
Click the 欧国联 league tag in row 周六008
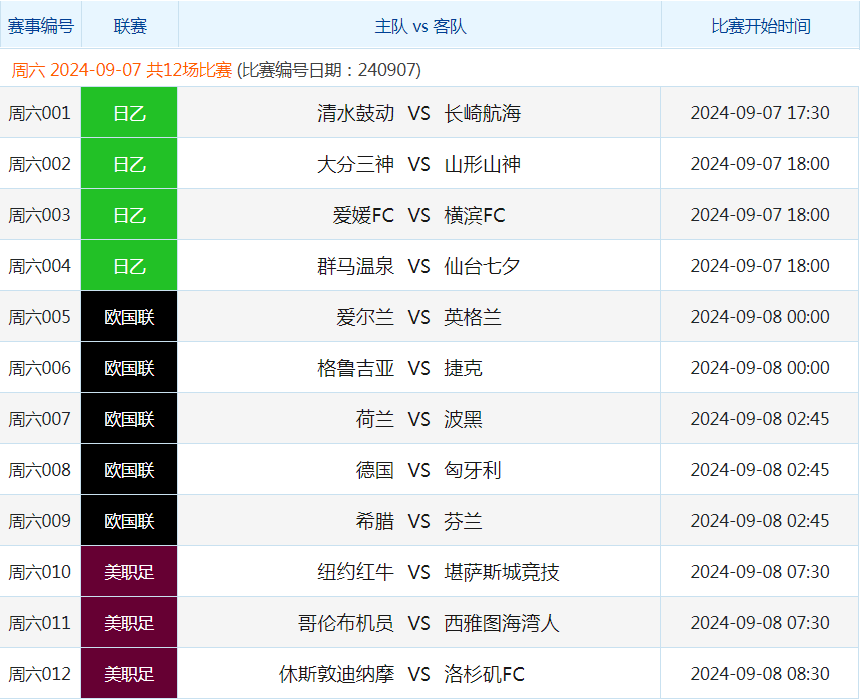[x=129, y=470]
